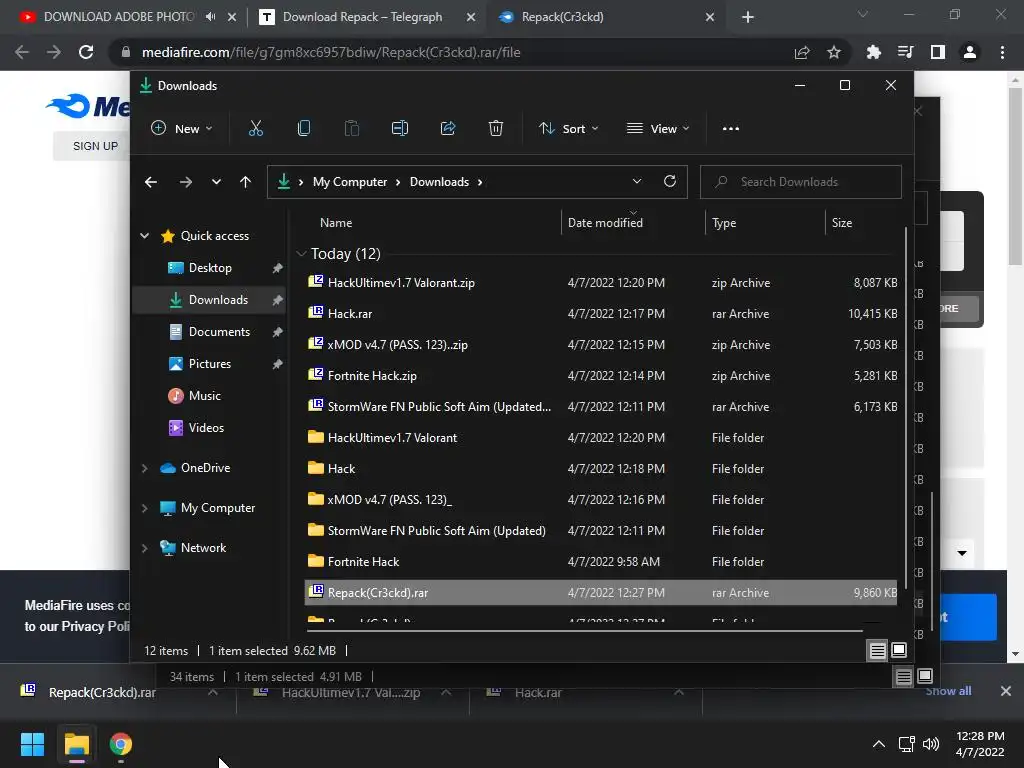Click the Share icon in Explorer toolbar
Image resolution: width=1024 pixels, height=768 pixels.
pos(448,129)
